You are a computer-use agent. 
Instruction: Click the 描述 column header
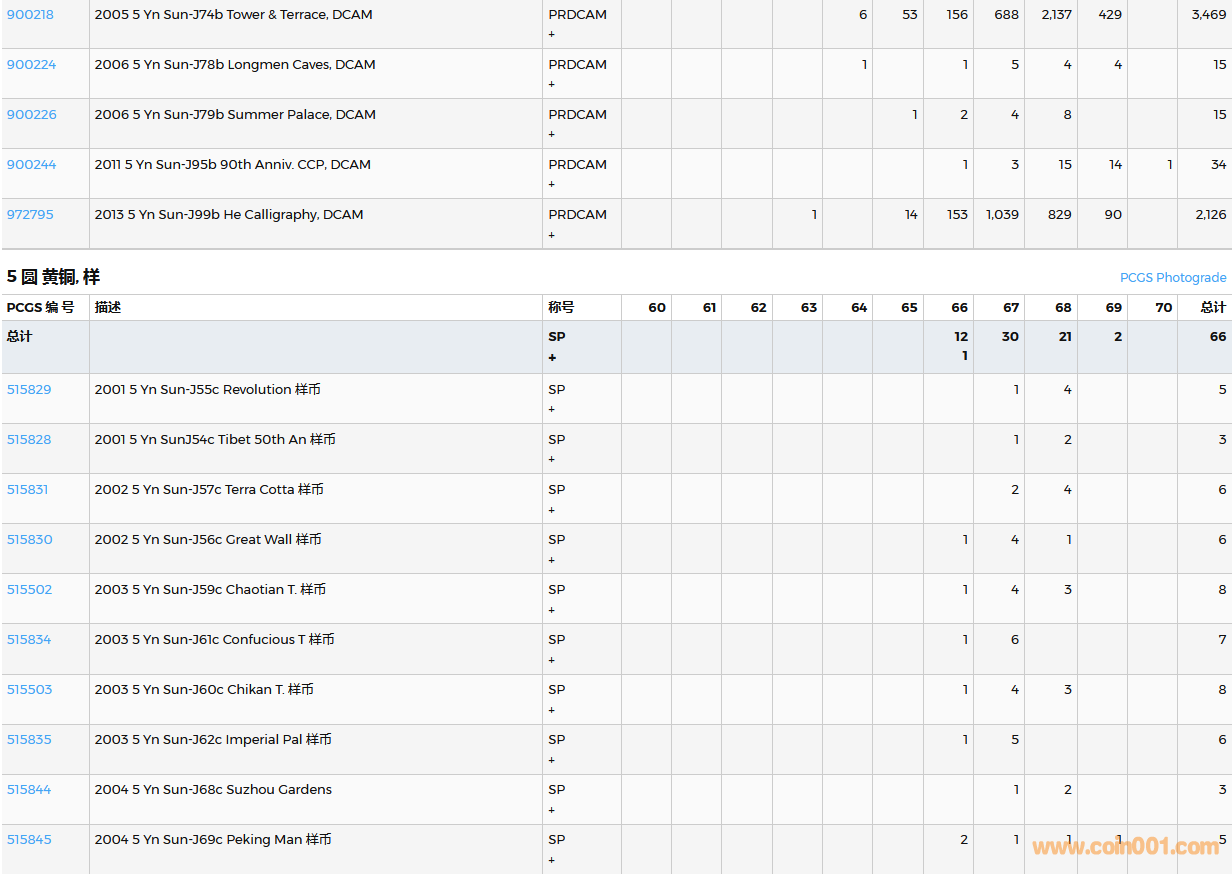click(x=108, y=308)
